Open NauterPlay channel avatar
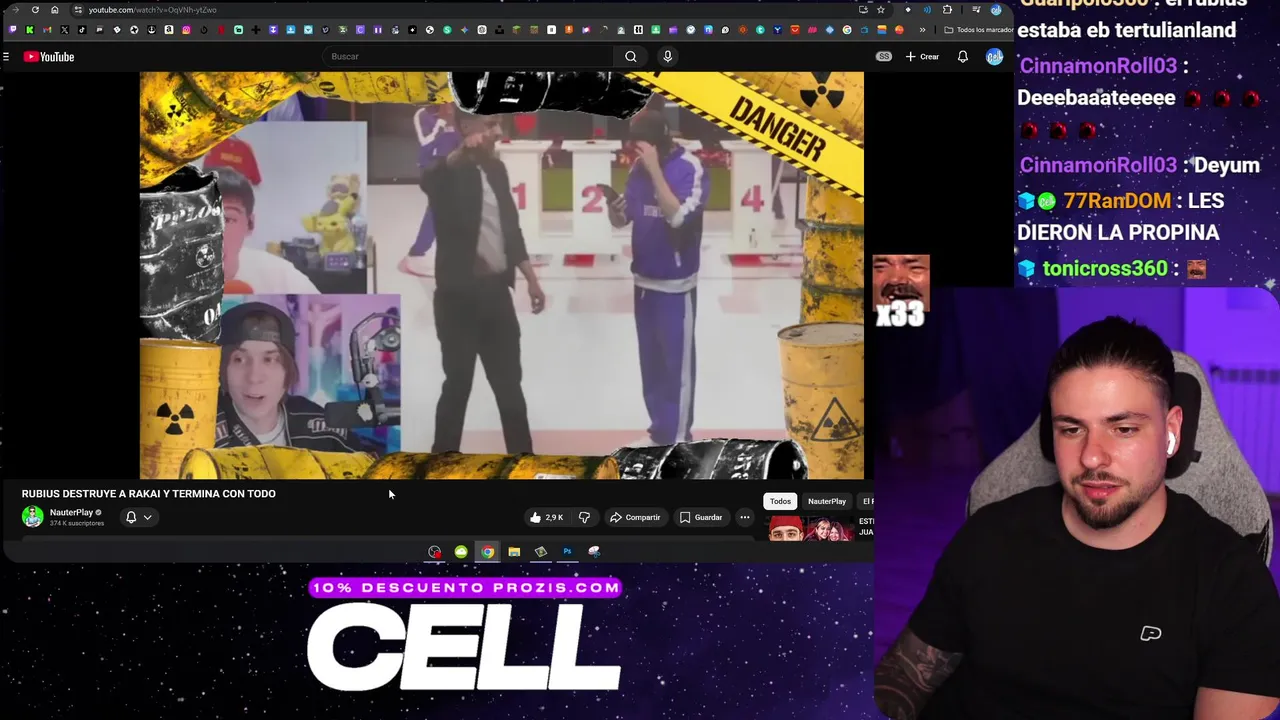 pyautogui.click(x=33, y=516)
